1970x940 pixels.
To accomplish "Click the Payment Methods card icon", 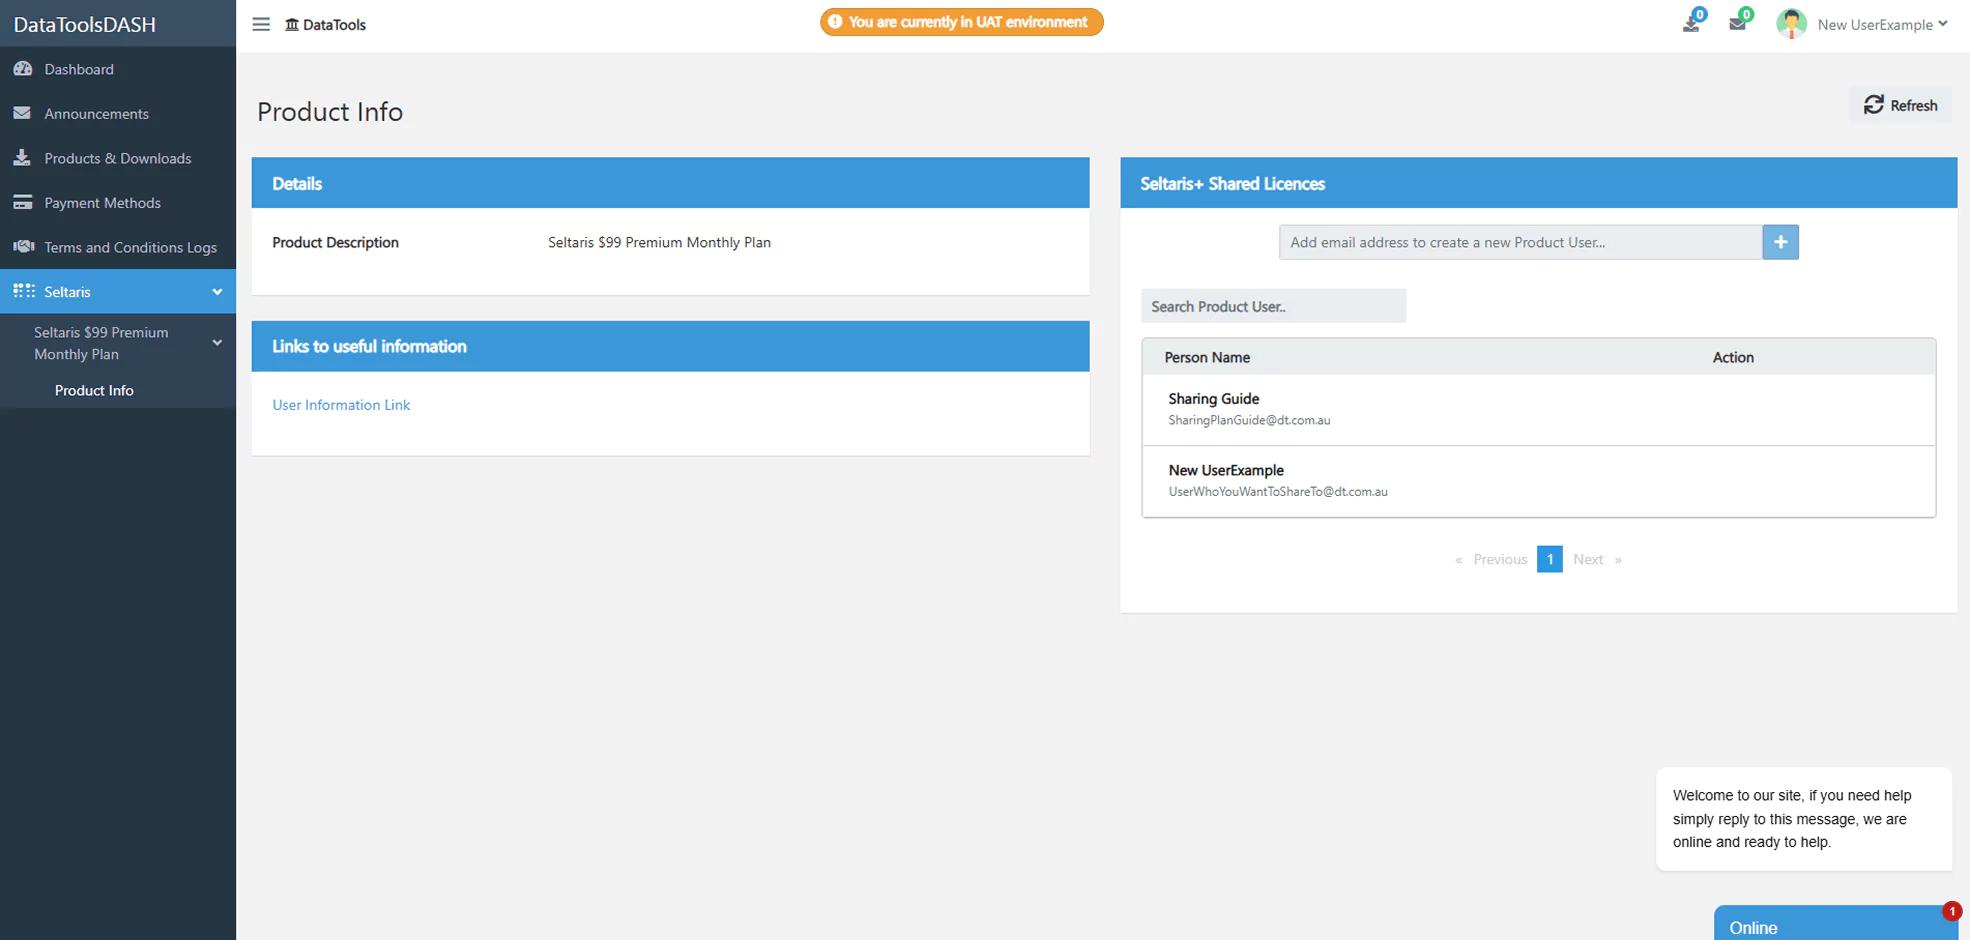I will [23, 203].
